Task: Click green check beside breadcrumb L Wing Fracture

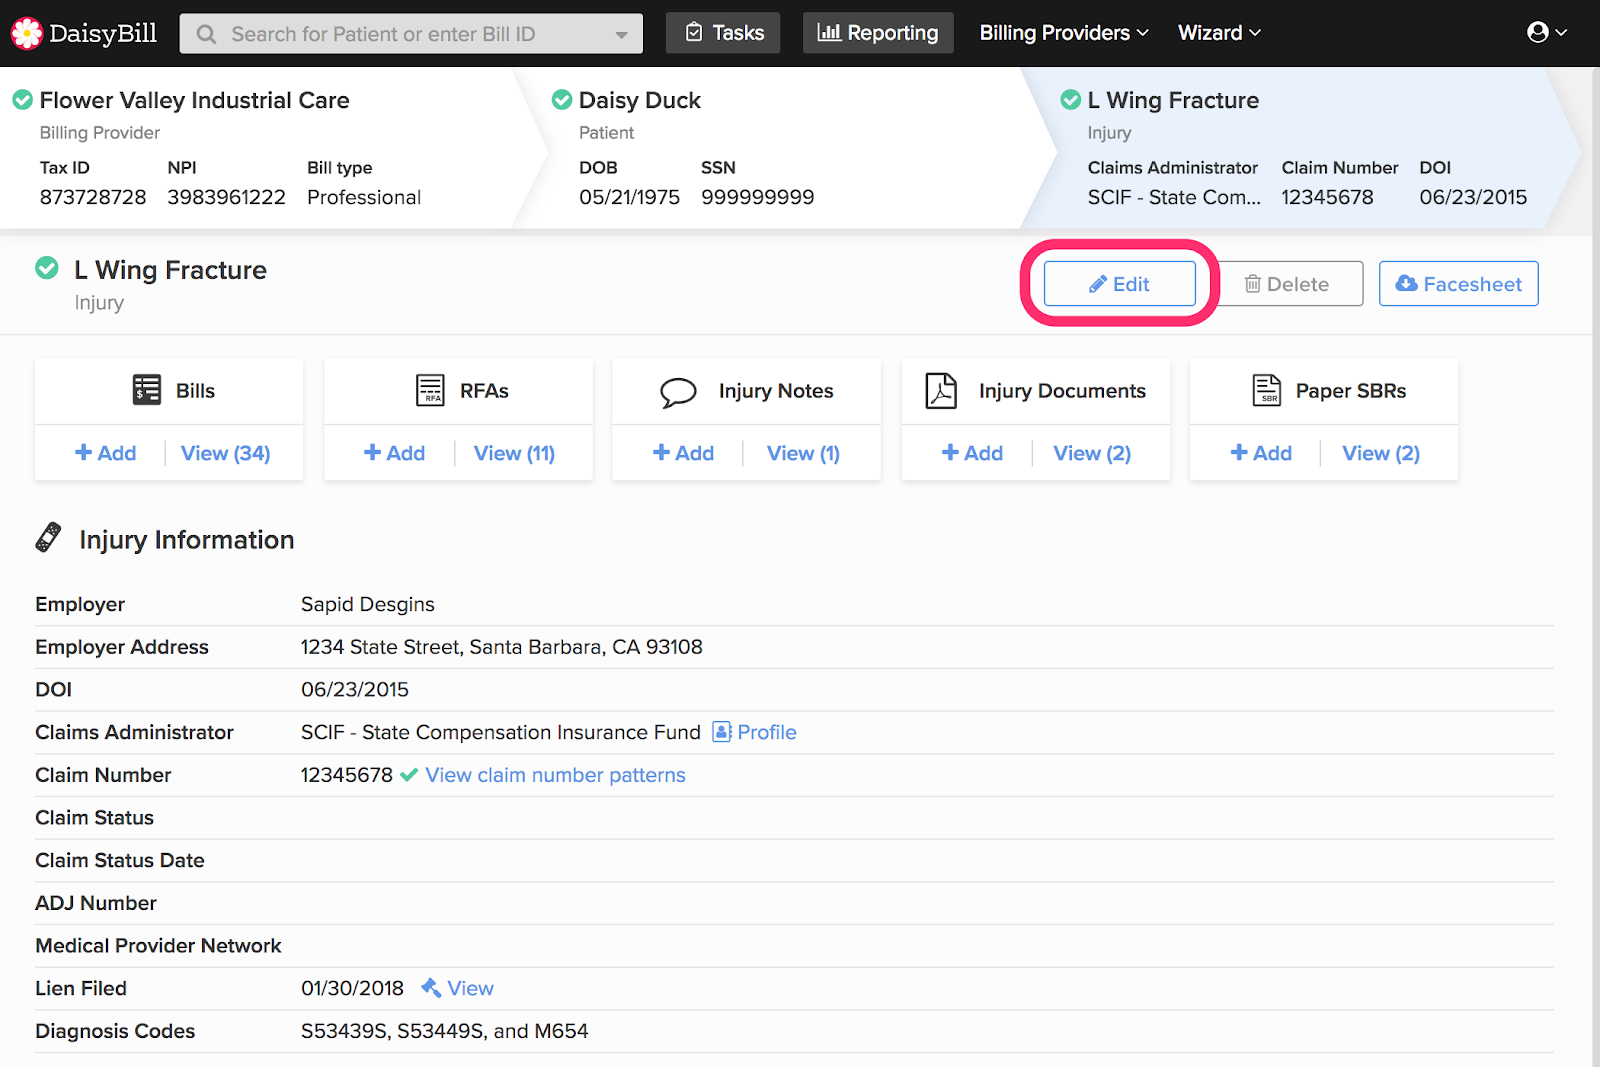Action: click(1071, 100)
